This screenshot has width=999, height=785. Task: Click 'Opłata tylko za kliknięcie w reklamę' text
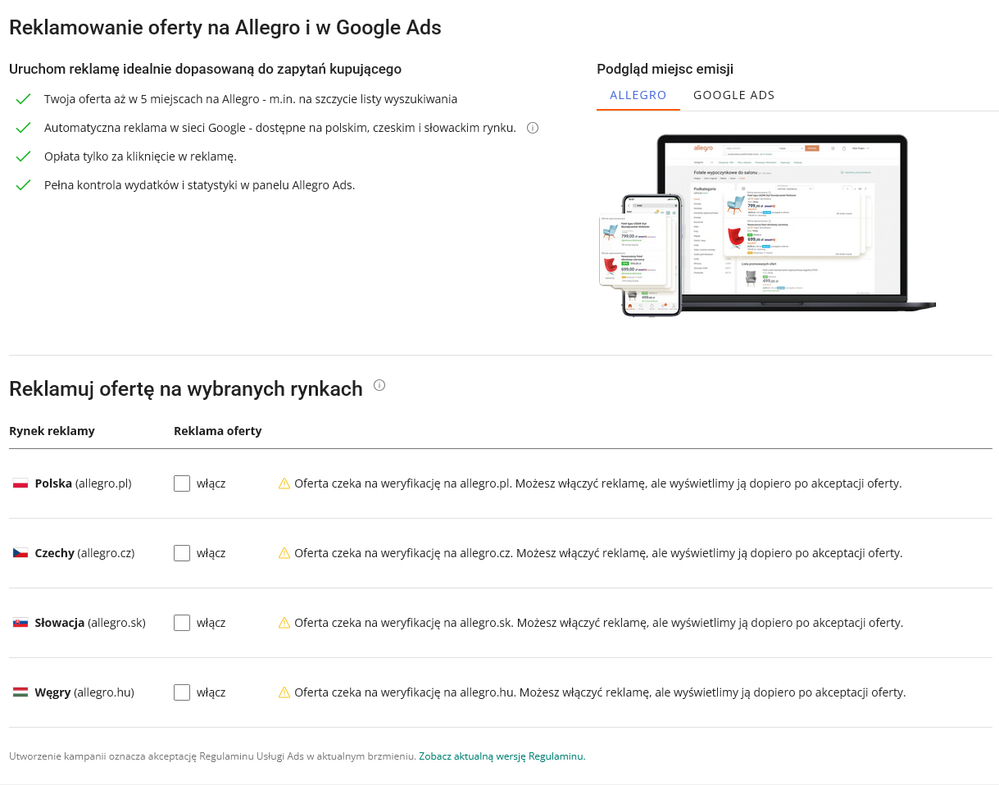140,157
